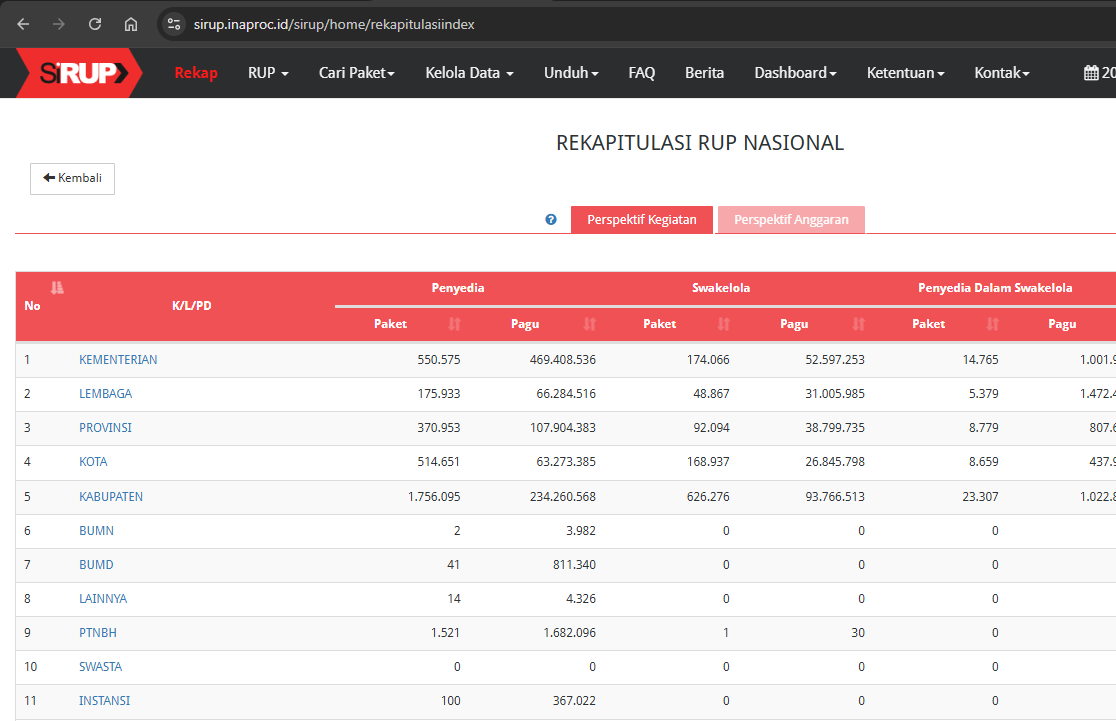
Task: Open the Dashboard dropdown
Action: 796,73
